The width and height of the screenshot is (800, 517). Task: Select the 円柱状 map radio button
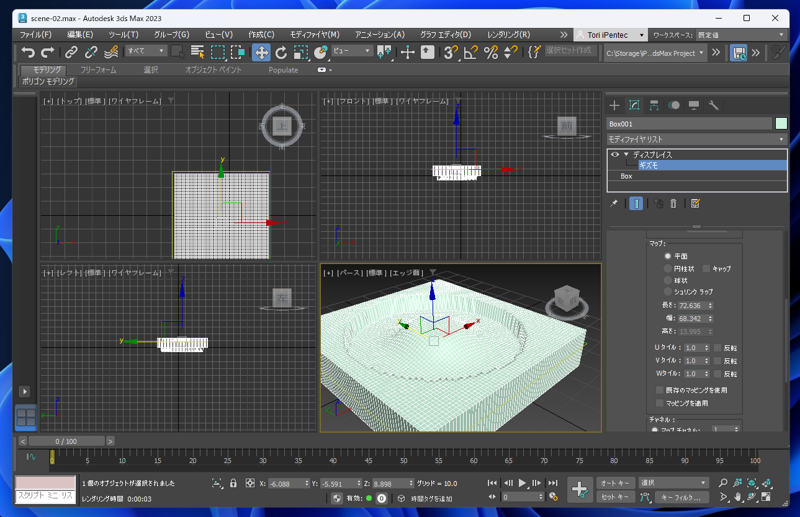(667, 268)
